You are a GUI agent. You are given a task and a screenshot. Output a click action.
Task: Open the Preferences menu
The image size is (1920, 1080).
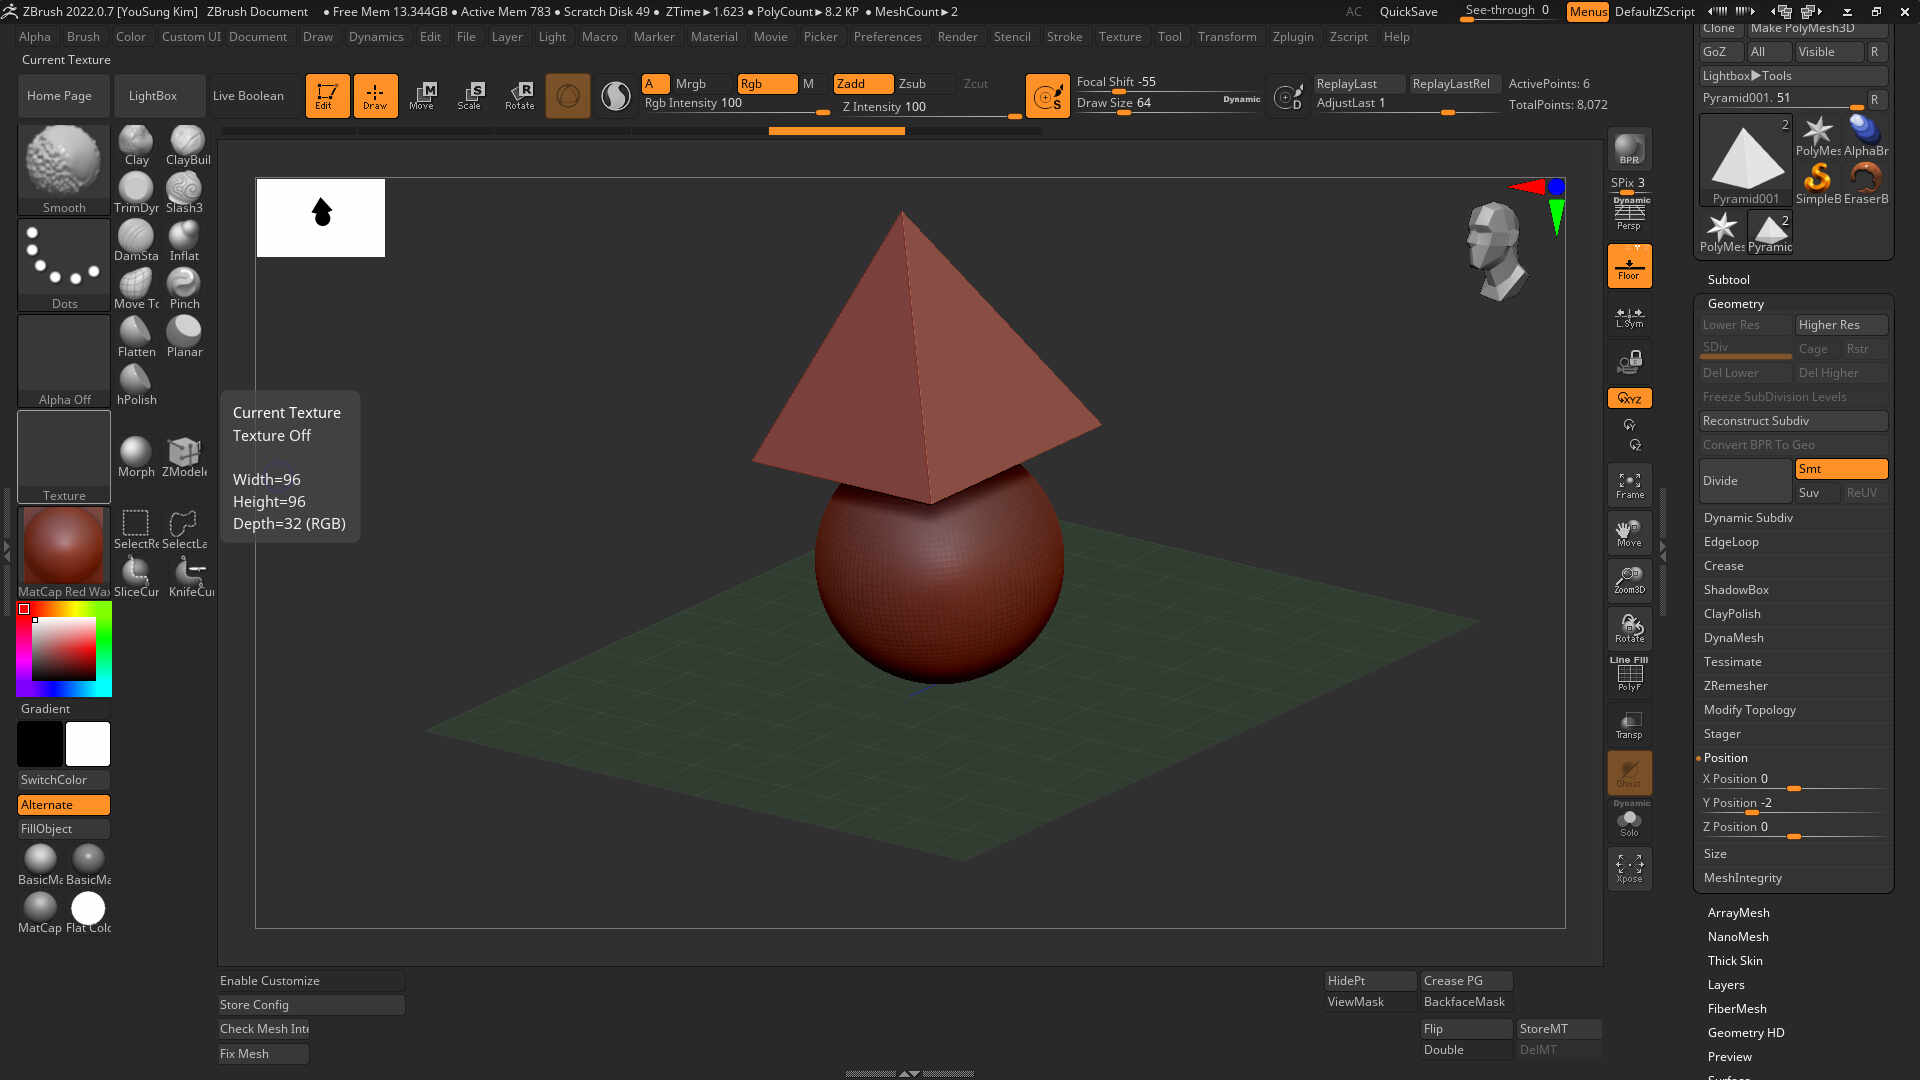click(x=887, y=37)
